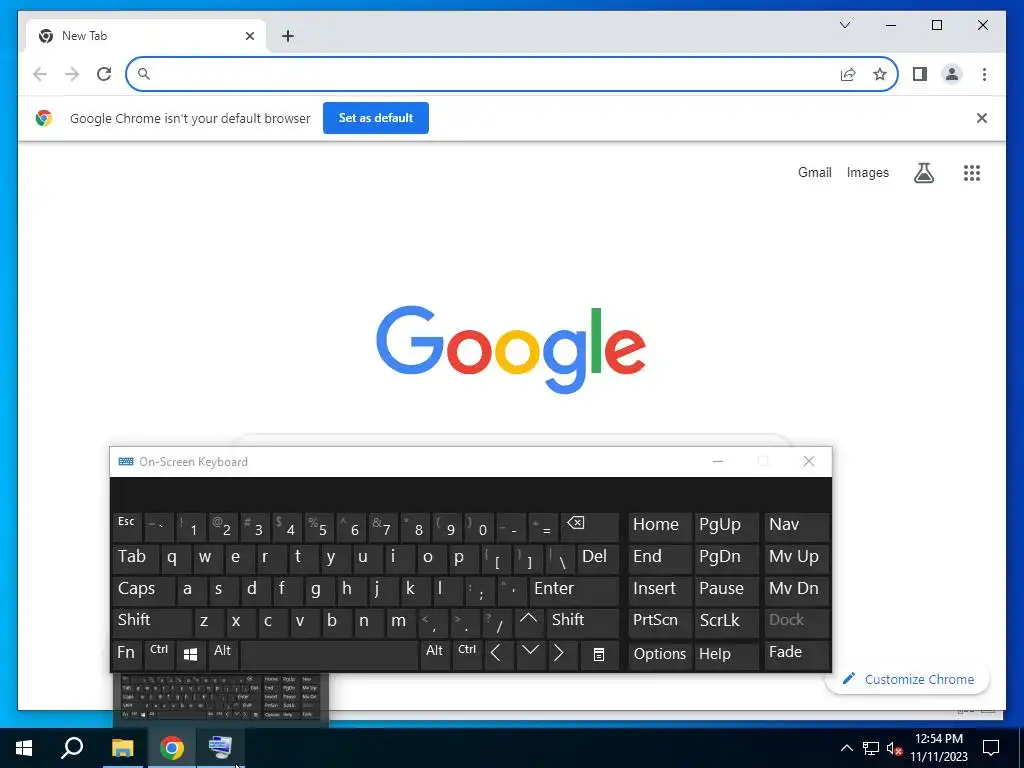The width and height of the screenshot is (1024, 768).
Task: Click the PgUp key on keyboard
Action: click(x=726, y=526)
